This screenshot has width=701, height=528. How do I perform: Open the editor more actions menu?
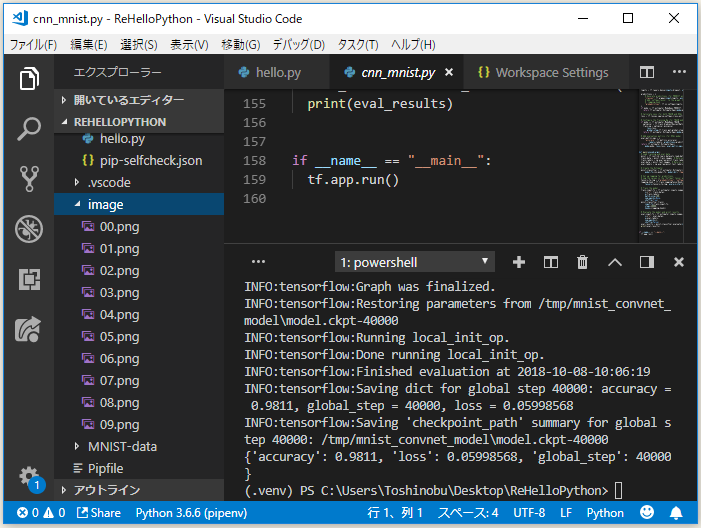pyautogui.click(x=679, y=72)
